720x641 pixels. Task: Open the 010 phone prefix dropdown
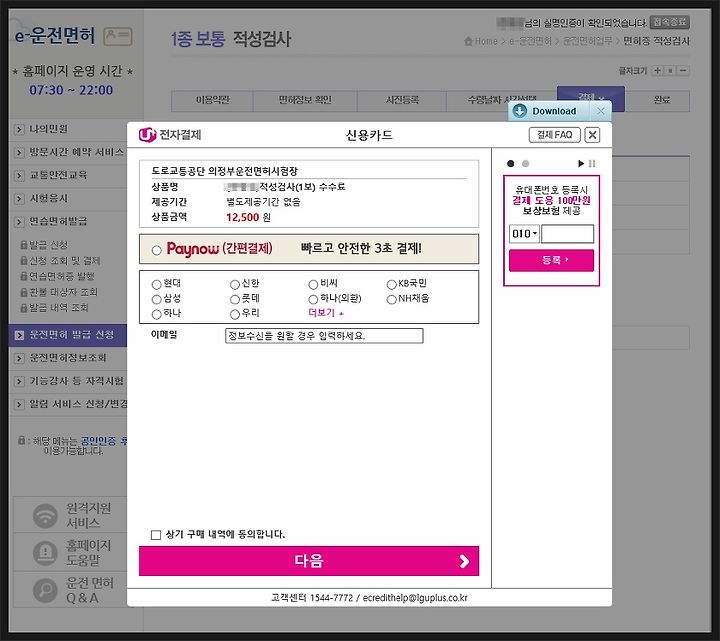[523, 234]
